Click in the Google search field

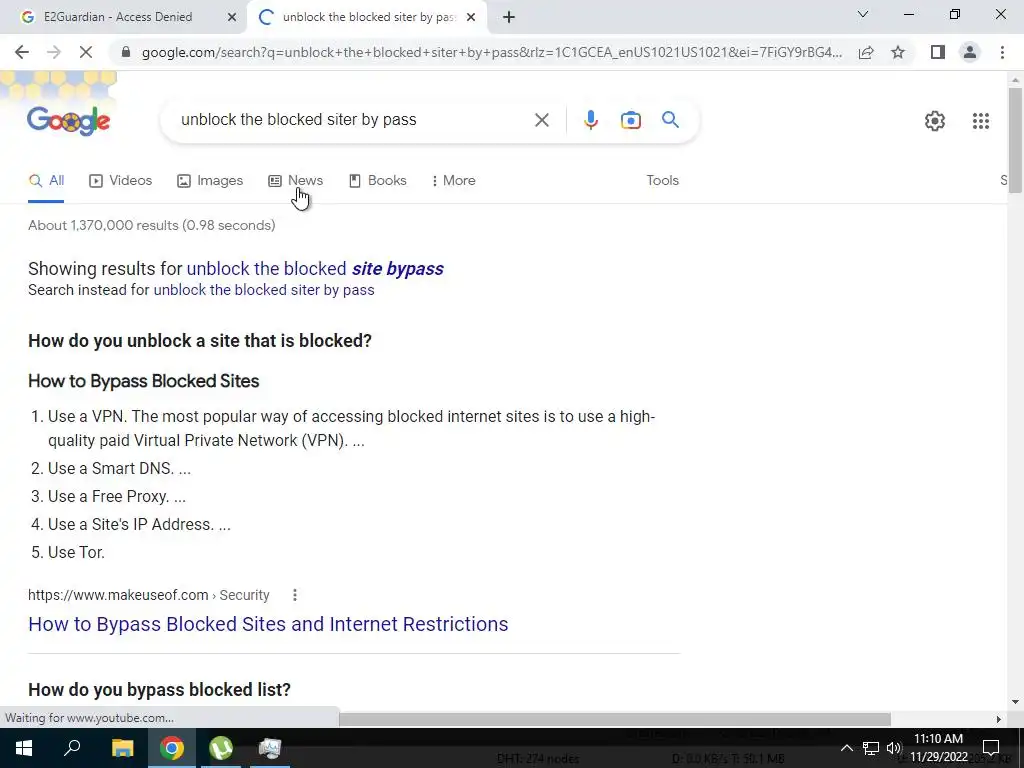click(x=353, y=120)
